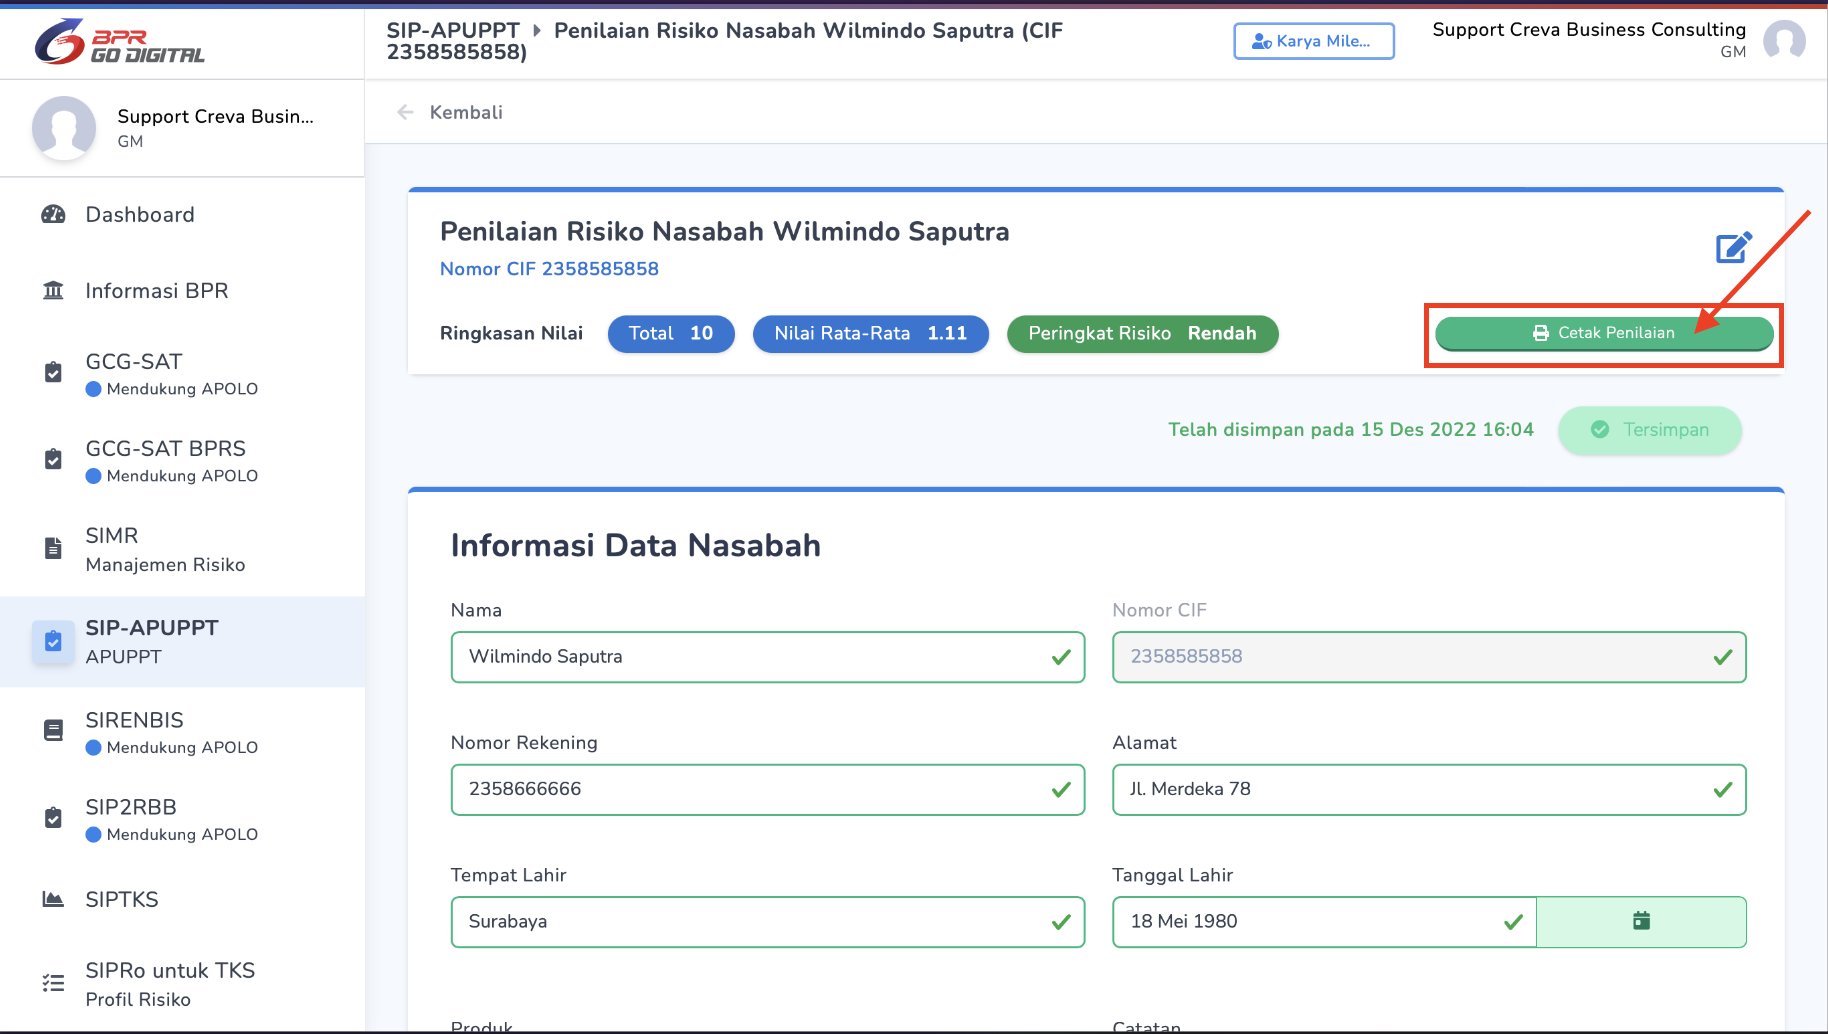Click the sidebar profile avatar
The width and height of the screenshot is (1828, 1034).
point(64,128)
